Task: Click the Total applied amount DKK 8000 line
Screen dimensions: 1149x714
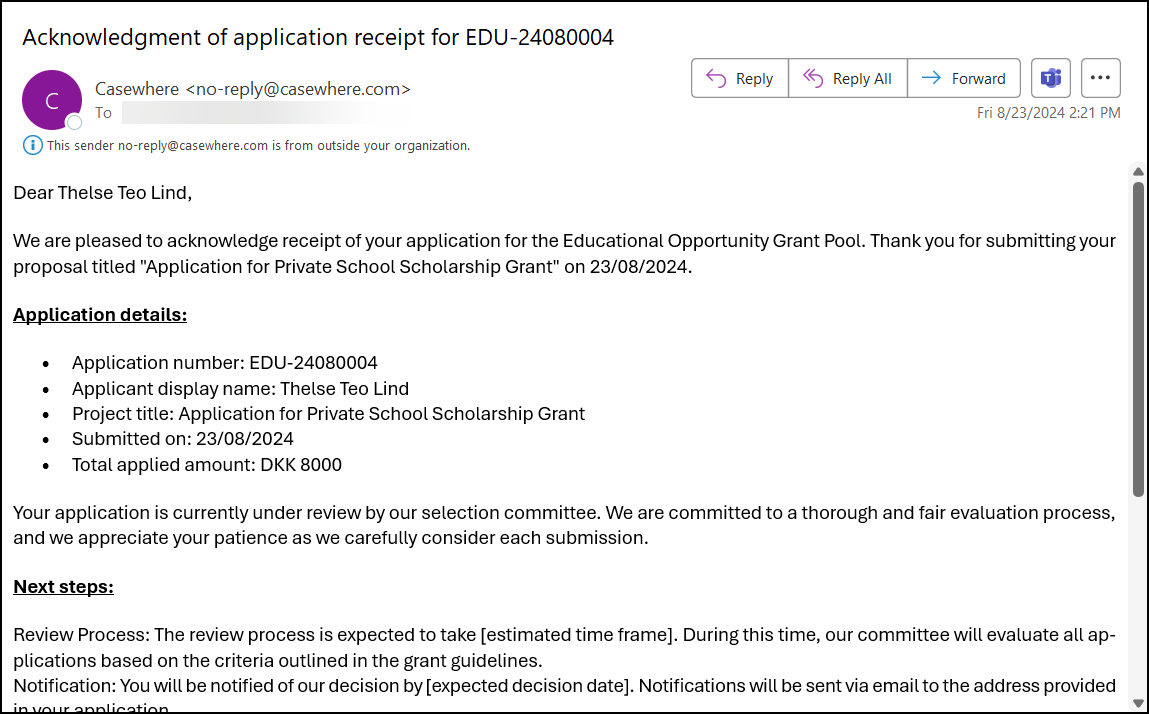Action: (x=207, y=465)
